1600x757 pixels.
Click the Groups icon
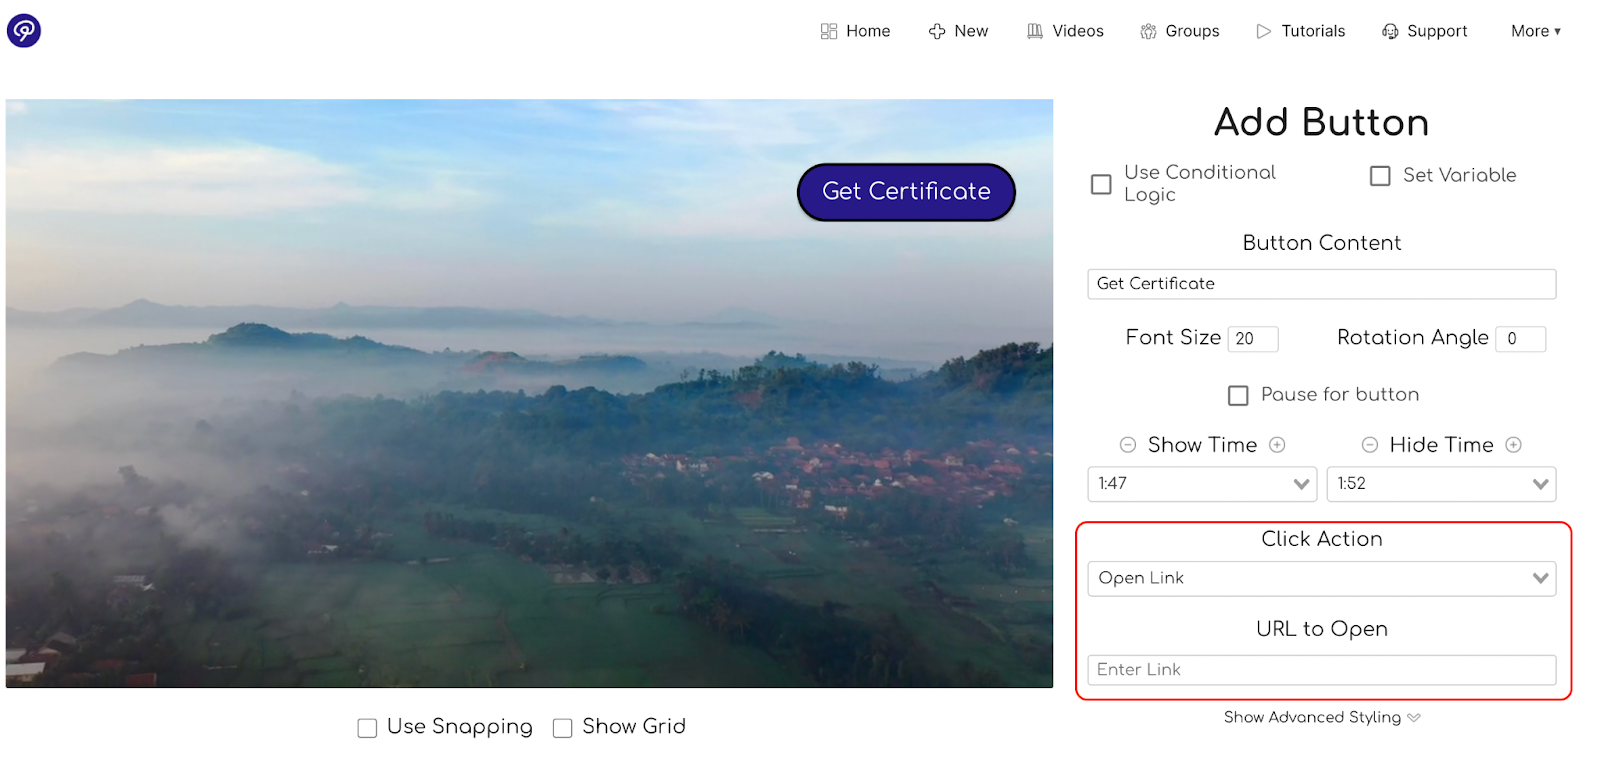tap(1148, 31)
